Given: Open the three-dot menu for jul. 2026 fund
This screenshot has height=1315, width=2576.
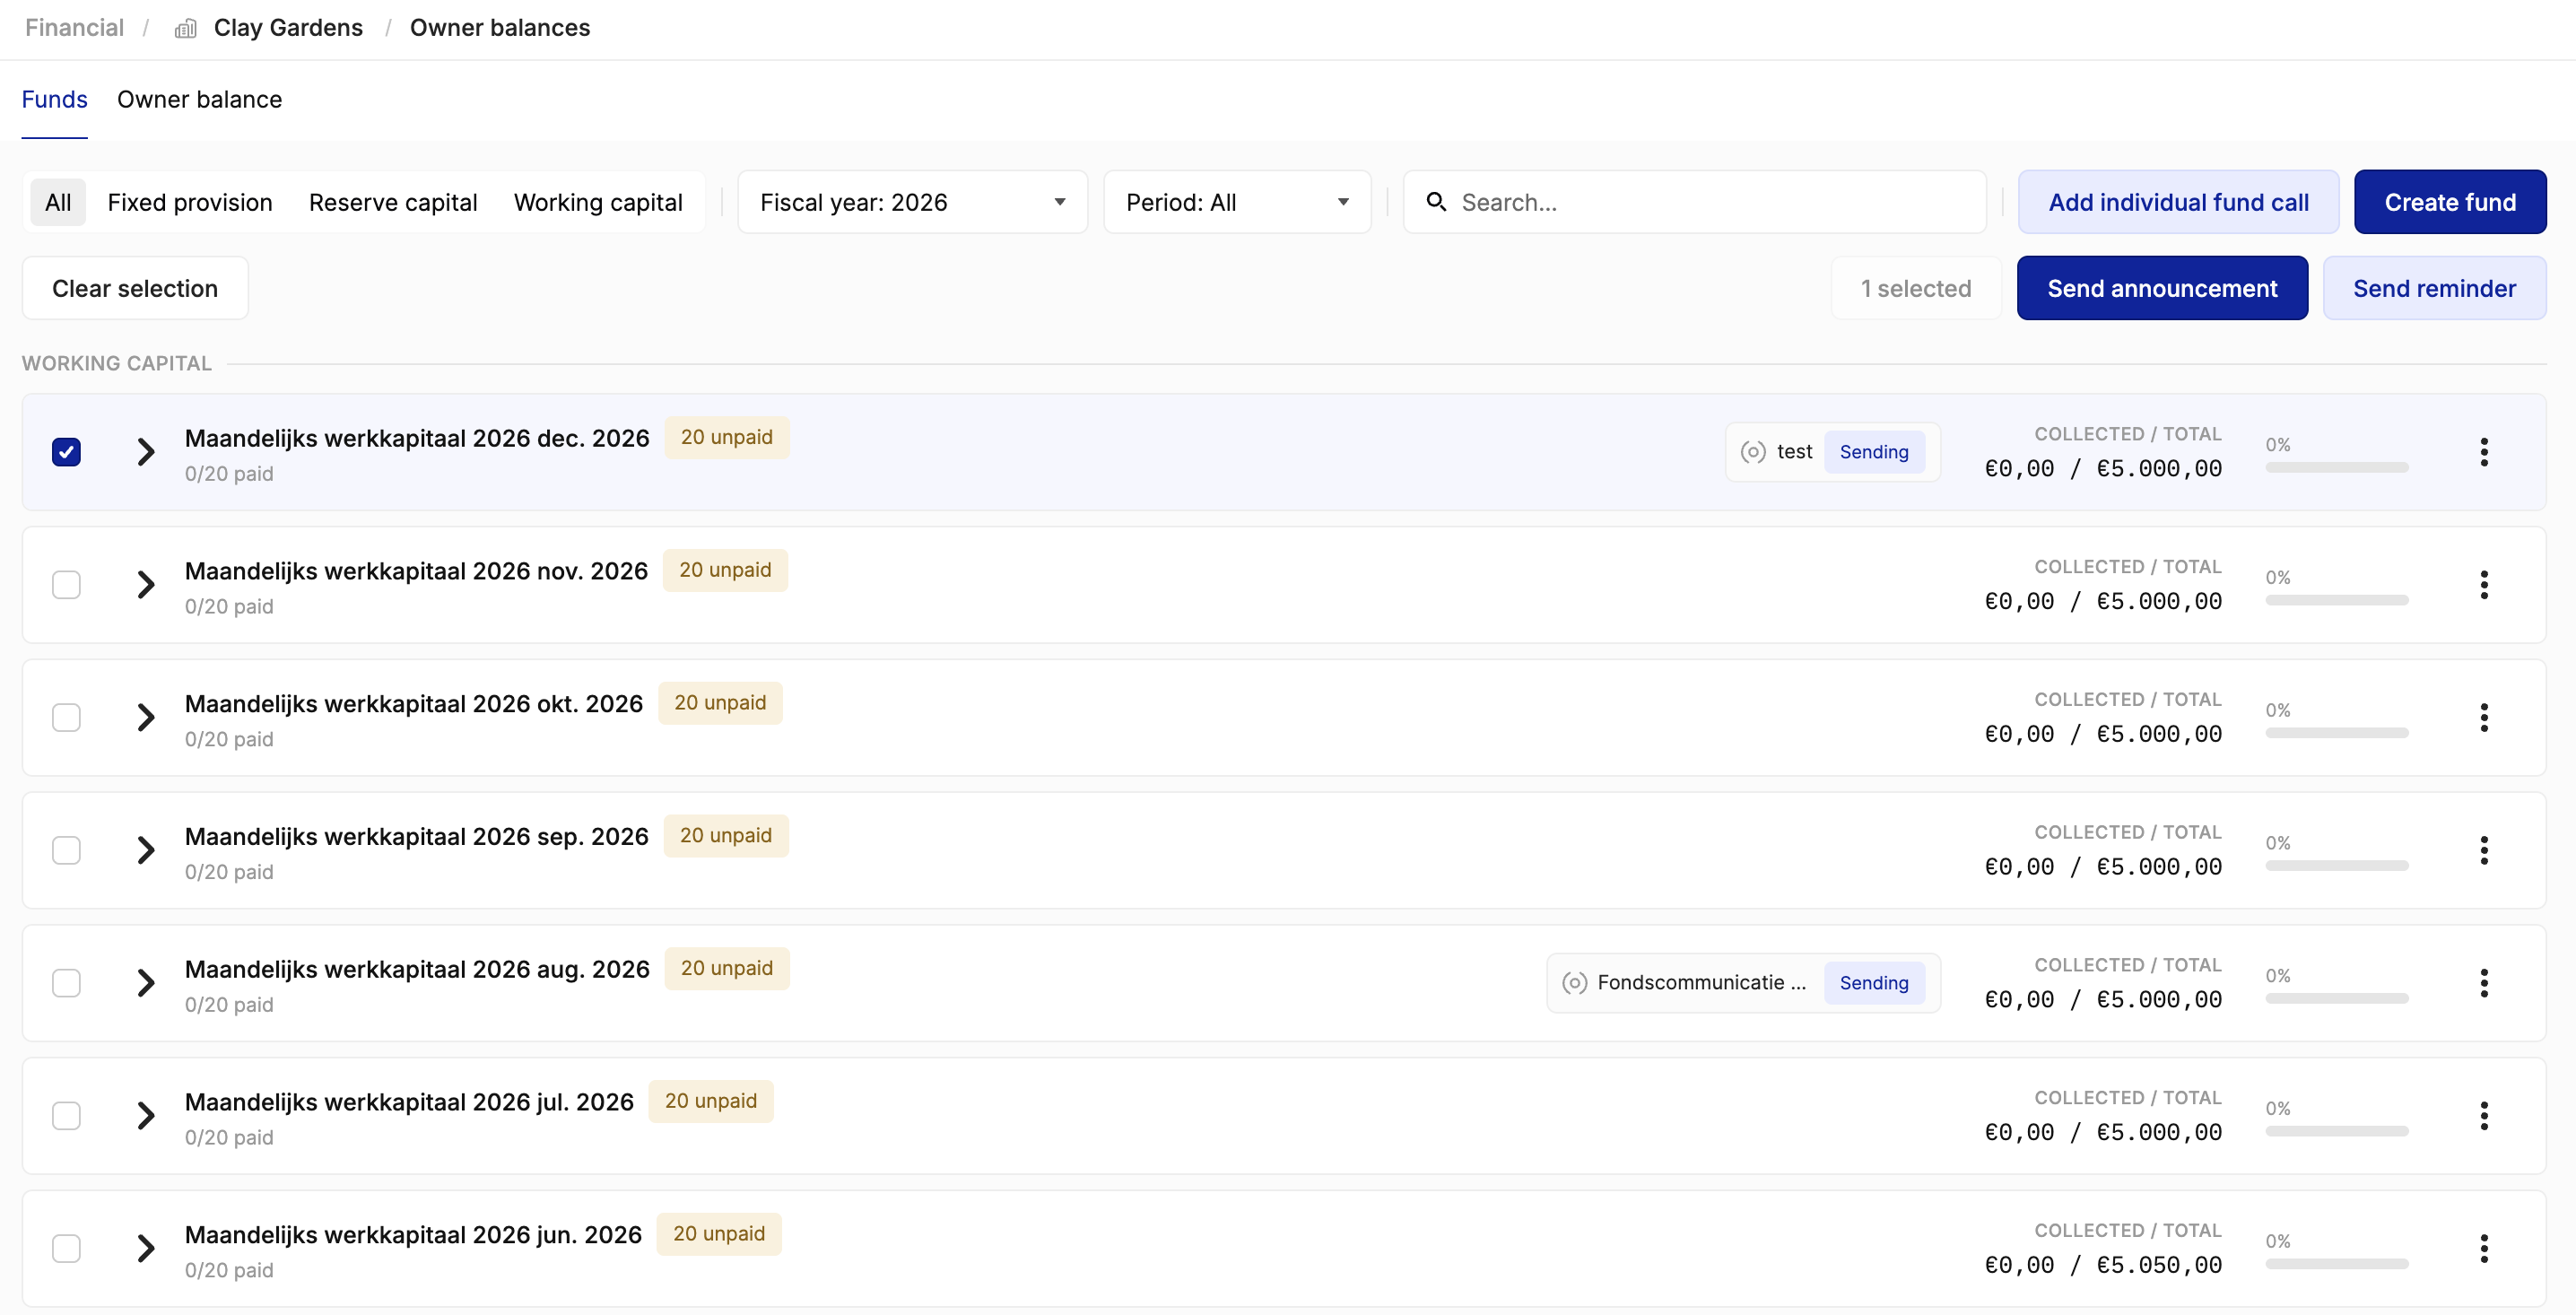Looking at the screenshot, I should 2484,1116.
